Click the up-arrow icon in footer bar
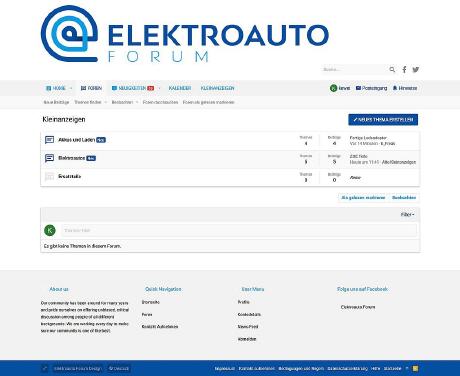This screenshot has height=376, width=460. 407,368
